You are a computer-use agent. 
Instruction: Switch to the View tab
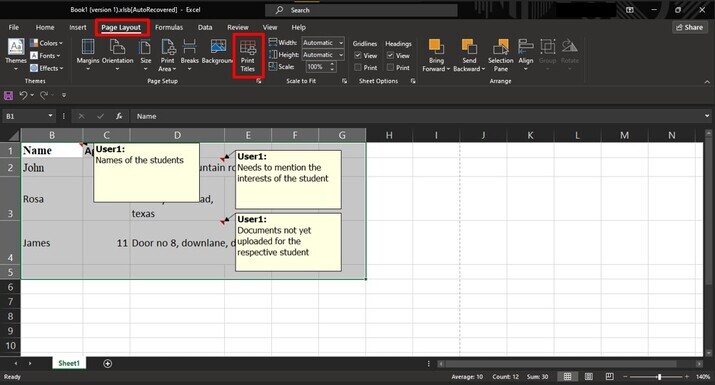coord(269,27)
